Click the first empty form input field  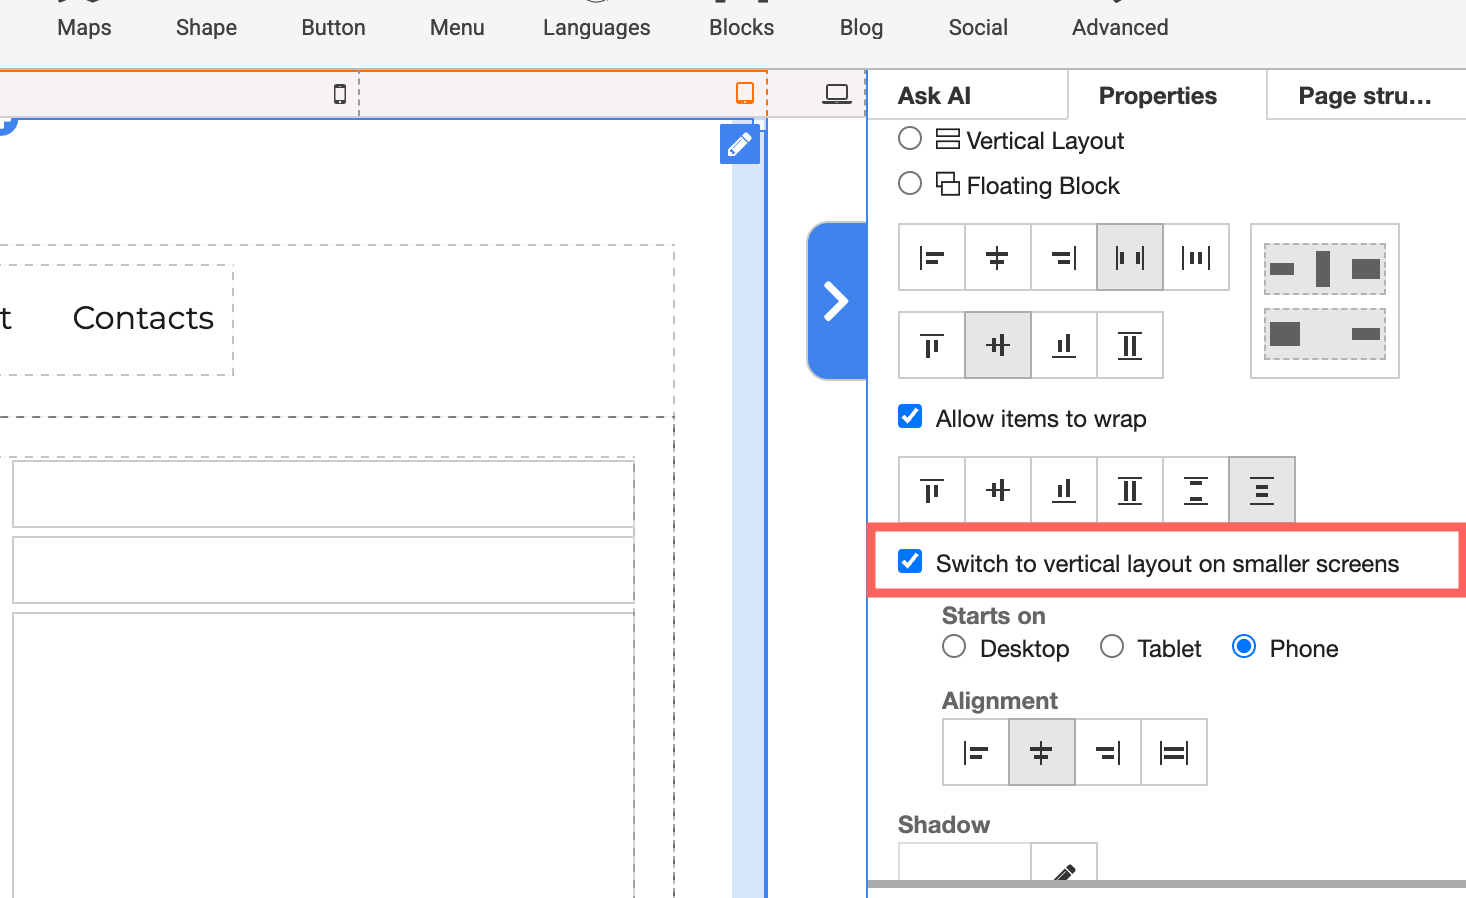(323, 493)
